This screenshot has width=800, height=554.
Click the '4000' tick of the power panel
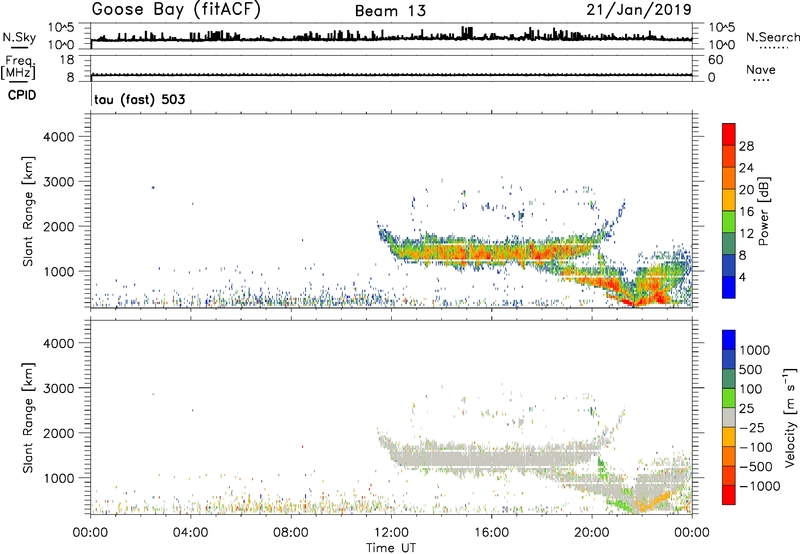click(59, 137)
